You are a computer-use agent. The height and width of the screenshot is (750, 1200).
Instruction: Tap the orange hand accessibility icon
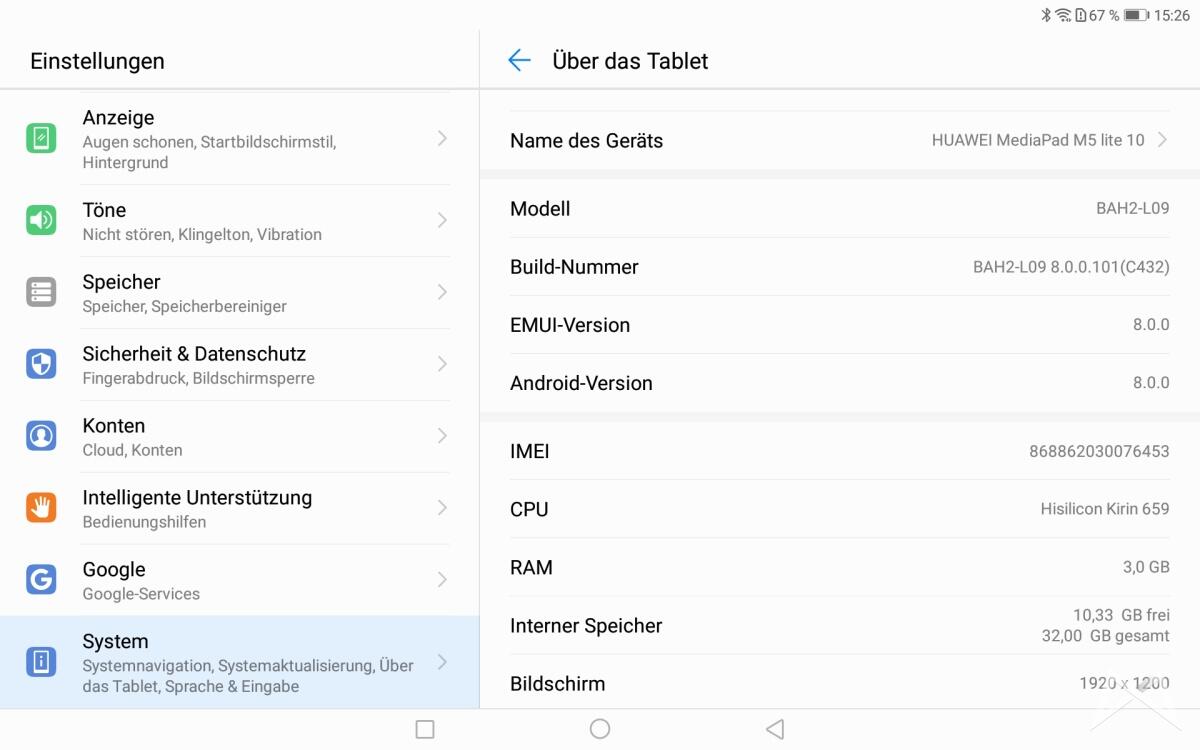pos(41,508)
